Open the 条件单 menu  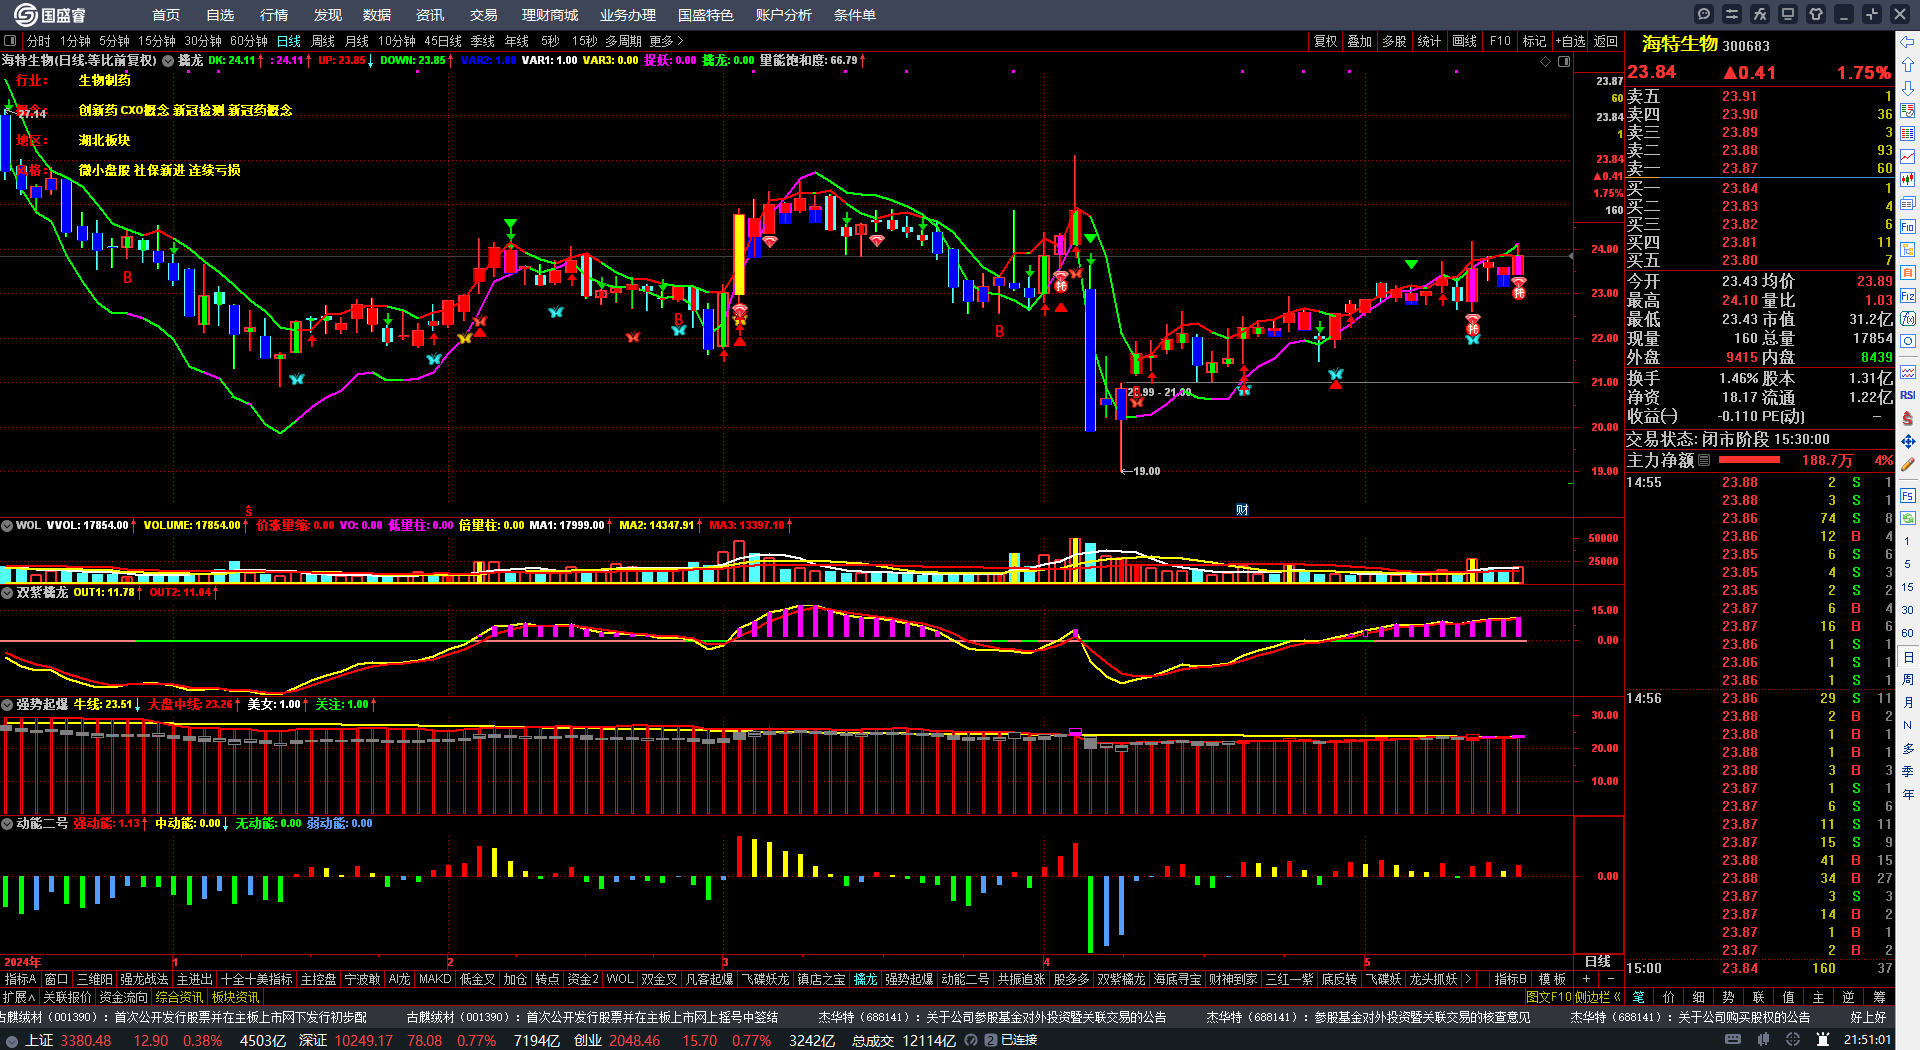click(855, 15)
